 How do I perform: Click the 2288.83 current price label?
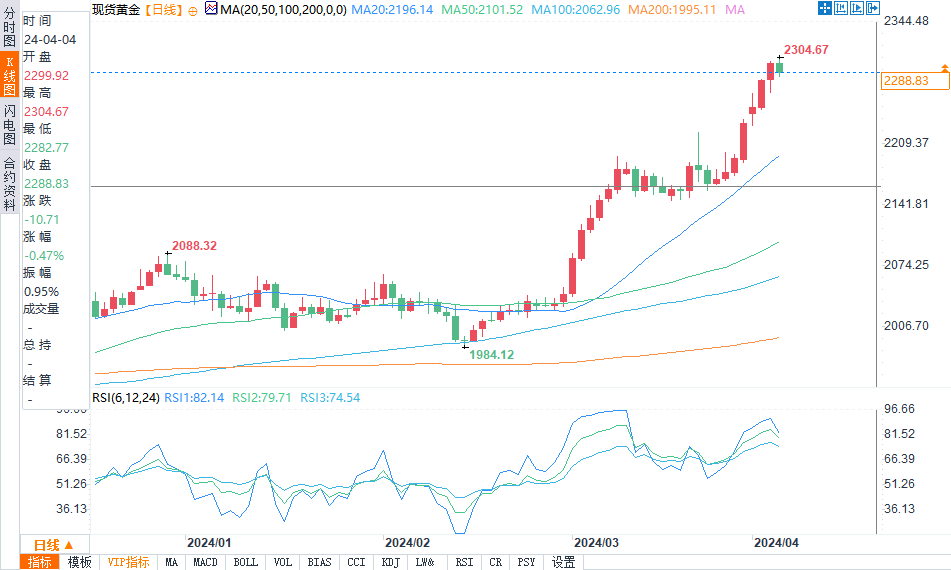(x=906, y=80)
